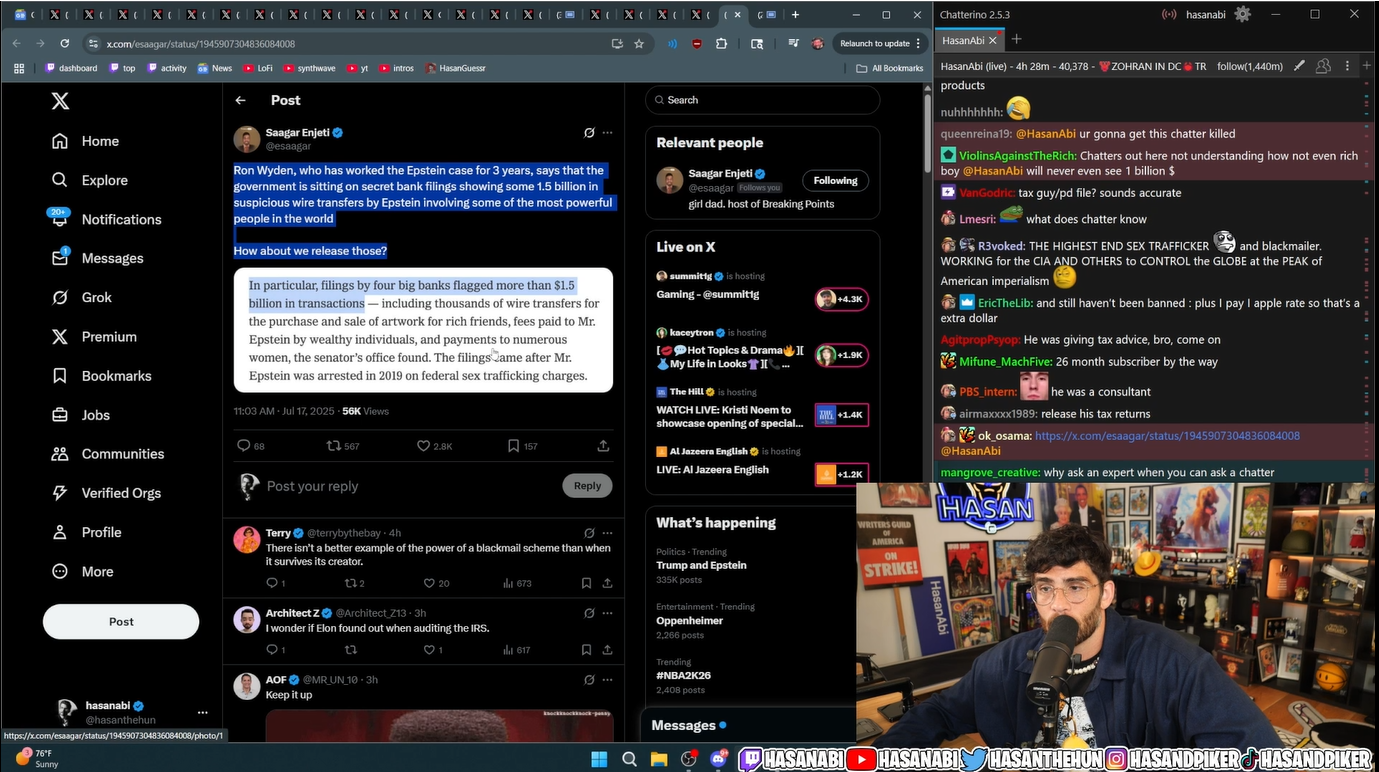This screenshot has width=1379, height=772.
Task: Open Chatterino split three-dot menu
Action: click(x=1347, y=66)
